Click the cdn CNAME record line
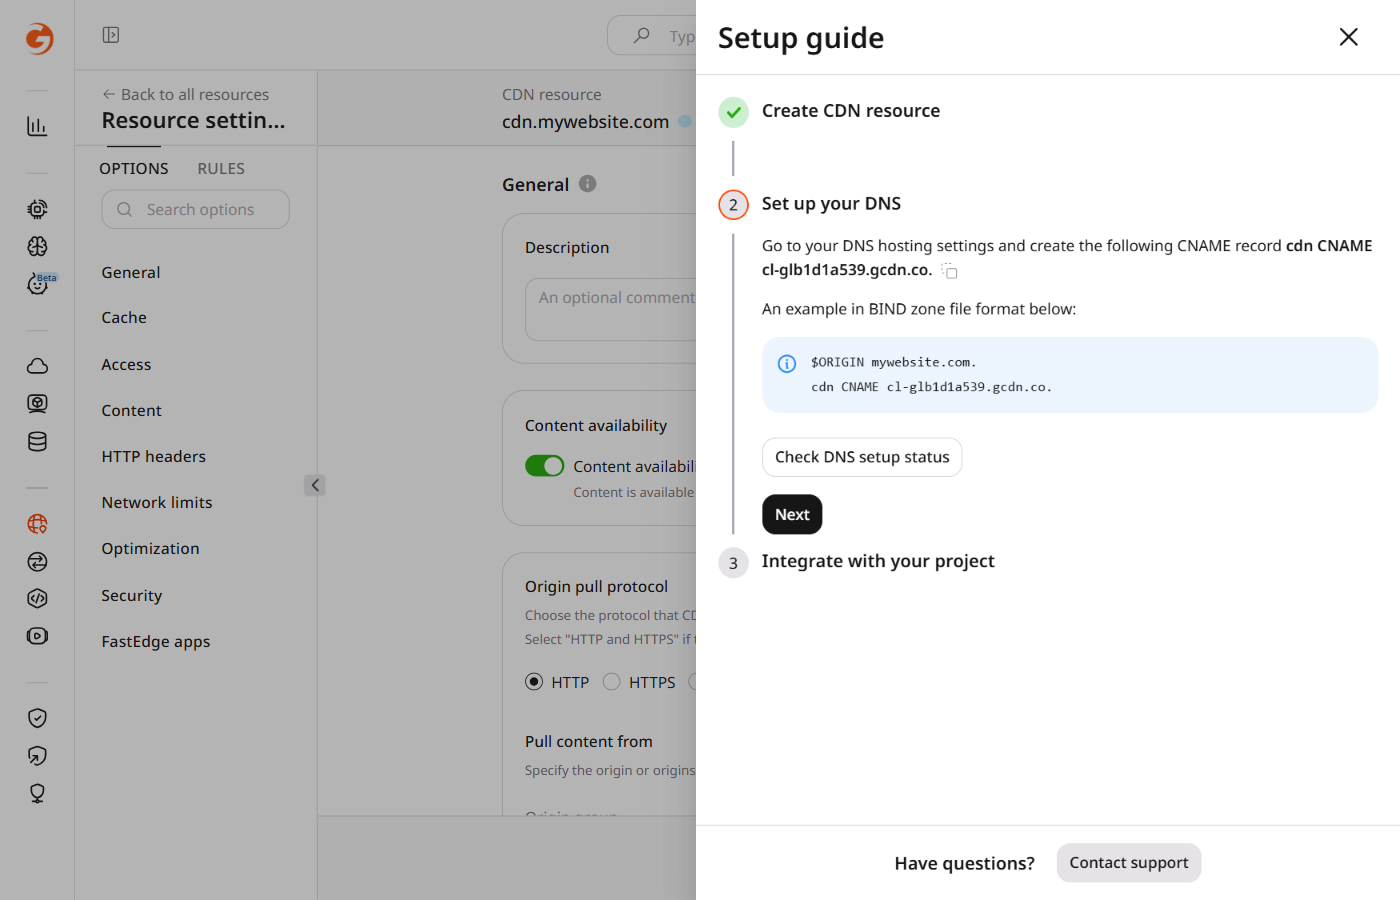 931,387
